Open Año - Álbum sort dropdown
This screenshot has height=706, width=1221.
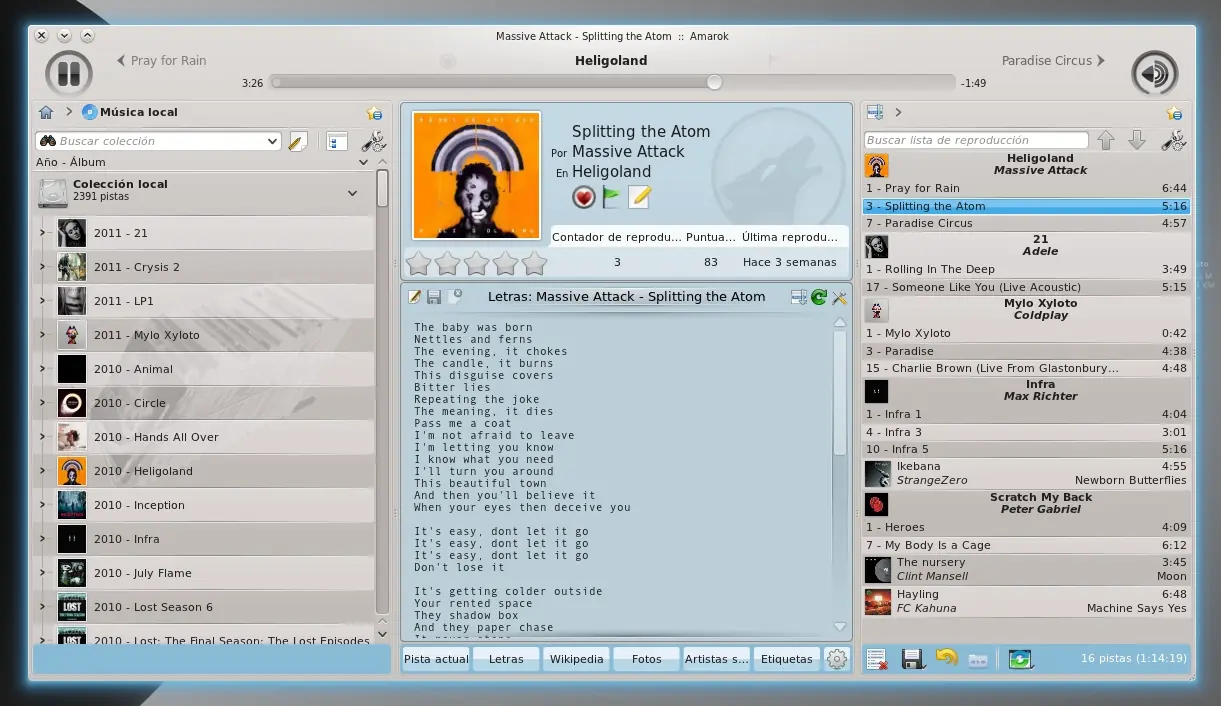coord(363,162)
